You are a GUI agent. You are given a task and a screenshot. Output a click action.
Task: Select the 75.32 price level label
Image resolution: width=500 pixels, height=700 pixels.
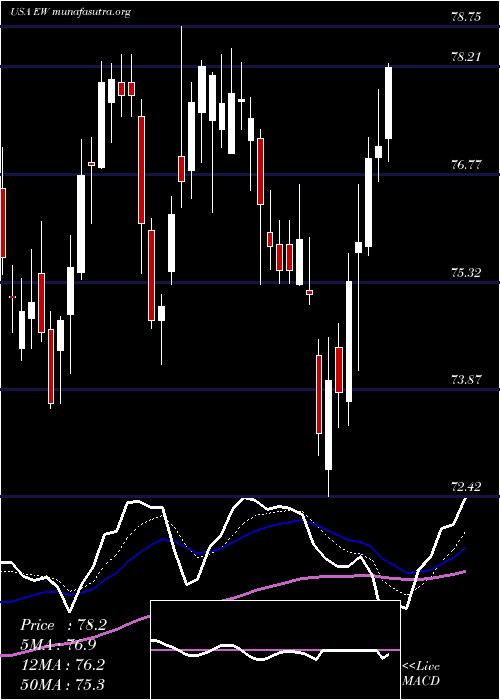(x=466, y=272)
